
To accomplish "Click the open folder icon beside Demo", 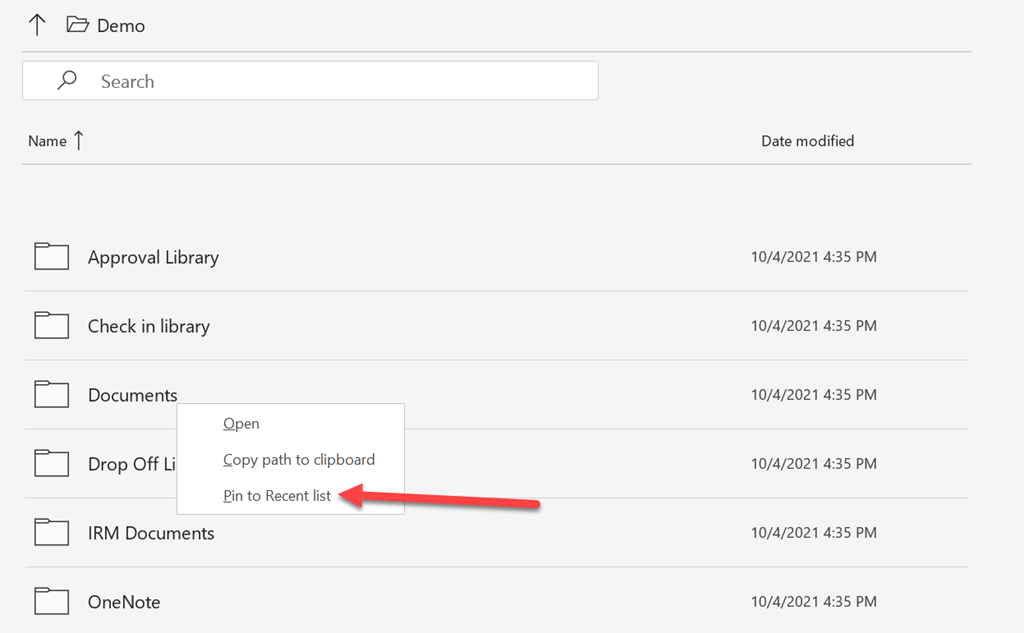I will coord(78,25).
